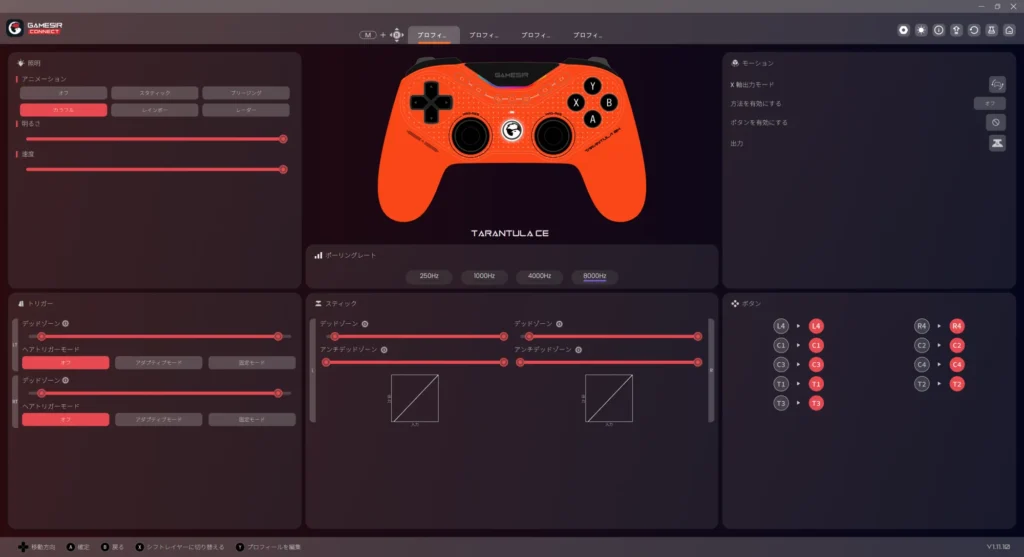Go home via the house icon

coord(1009,30)
